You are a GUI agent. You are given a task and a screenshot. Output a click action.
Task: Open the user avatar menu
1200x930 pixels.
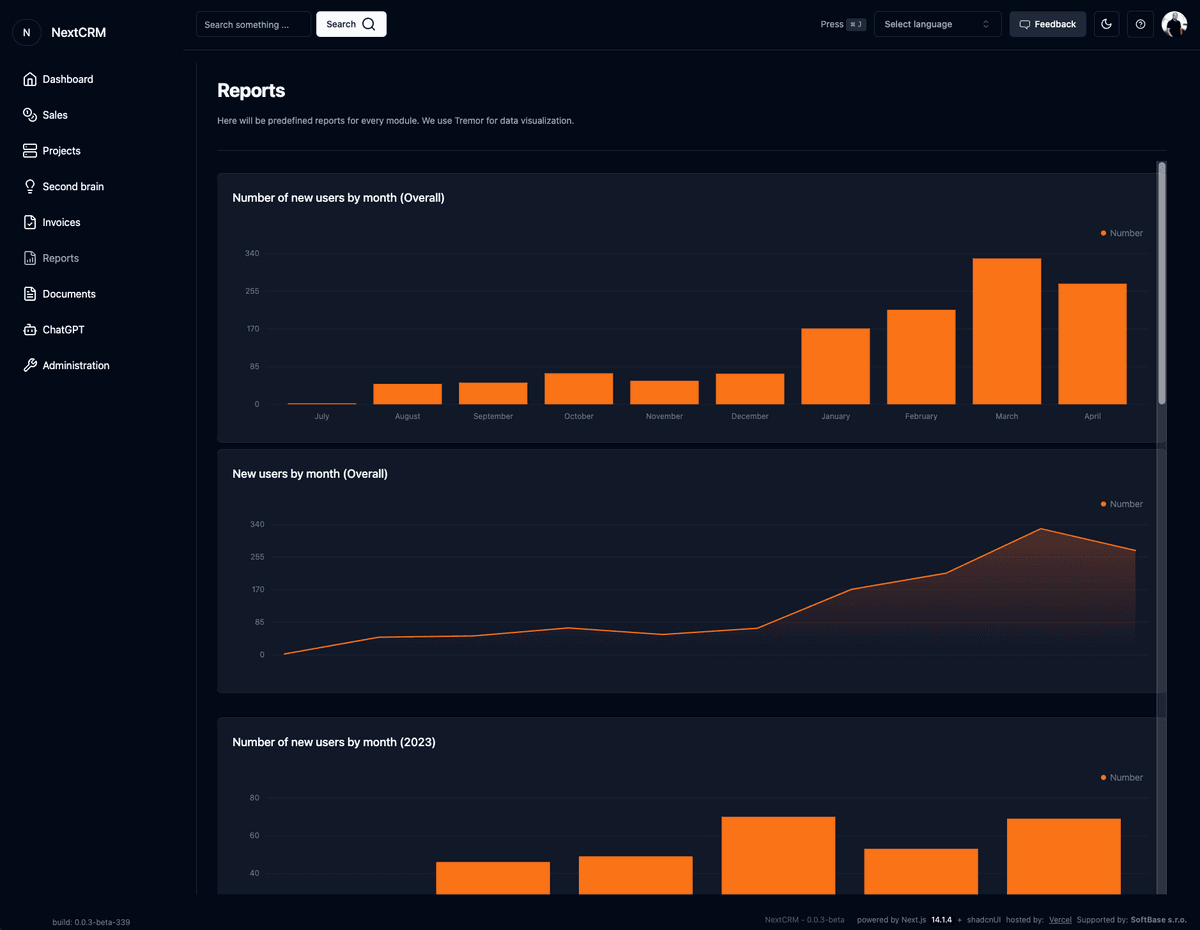coord(1174,24)
